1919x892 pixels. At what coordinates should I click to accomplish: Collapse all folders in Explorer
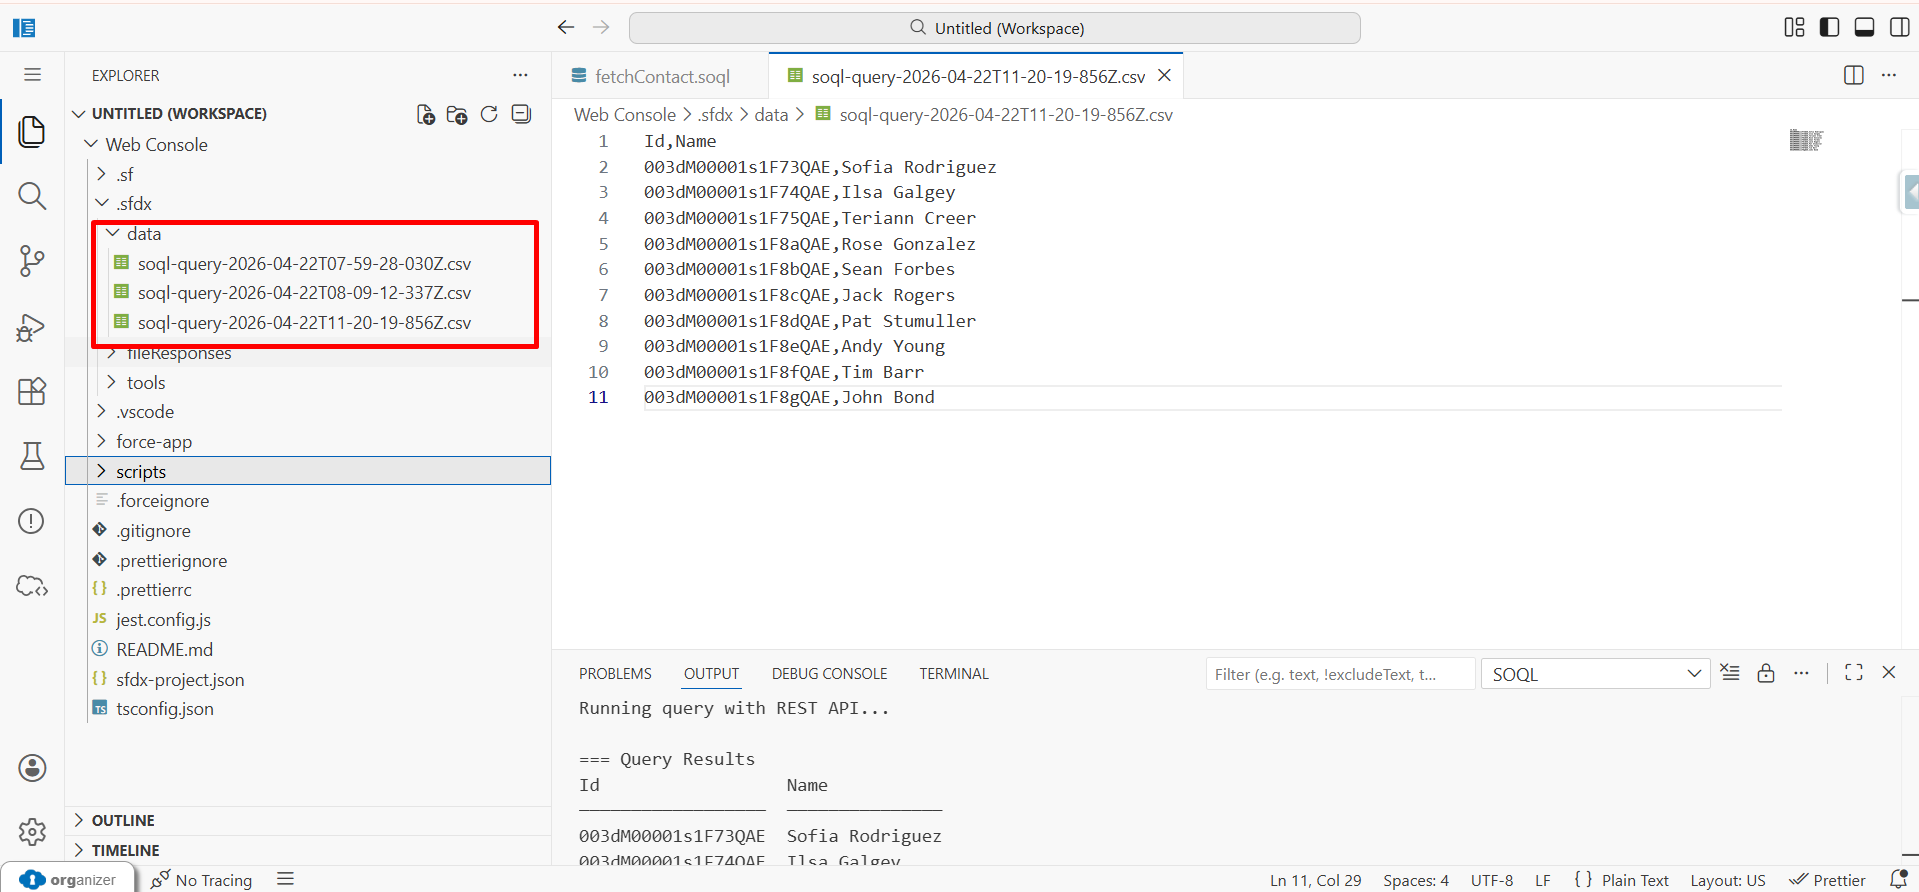[521, 114]
